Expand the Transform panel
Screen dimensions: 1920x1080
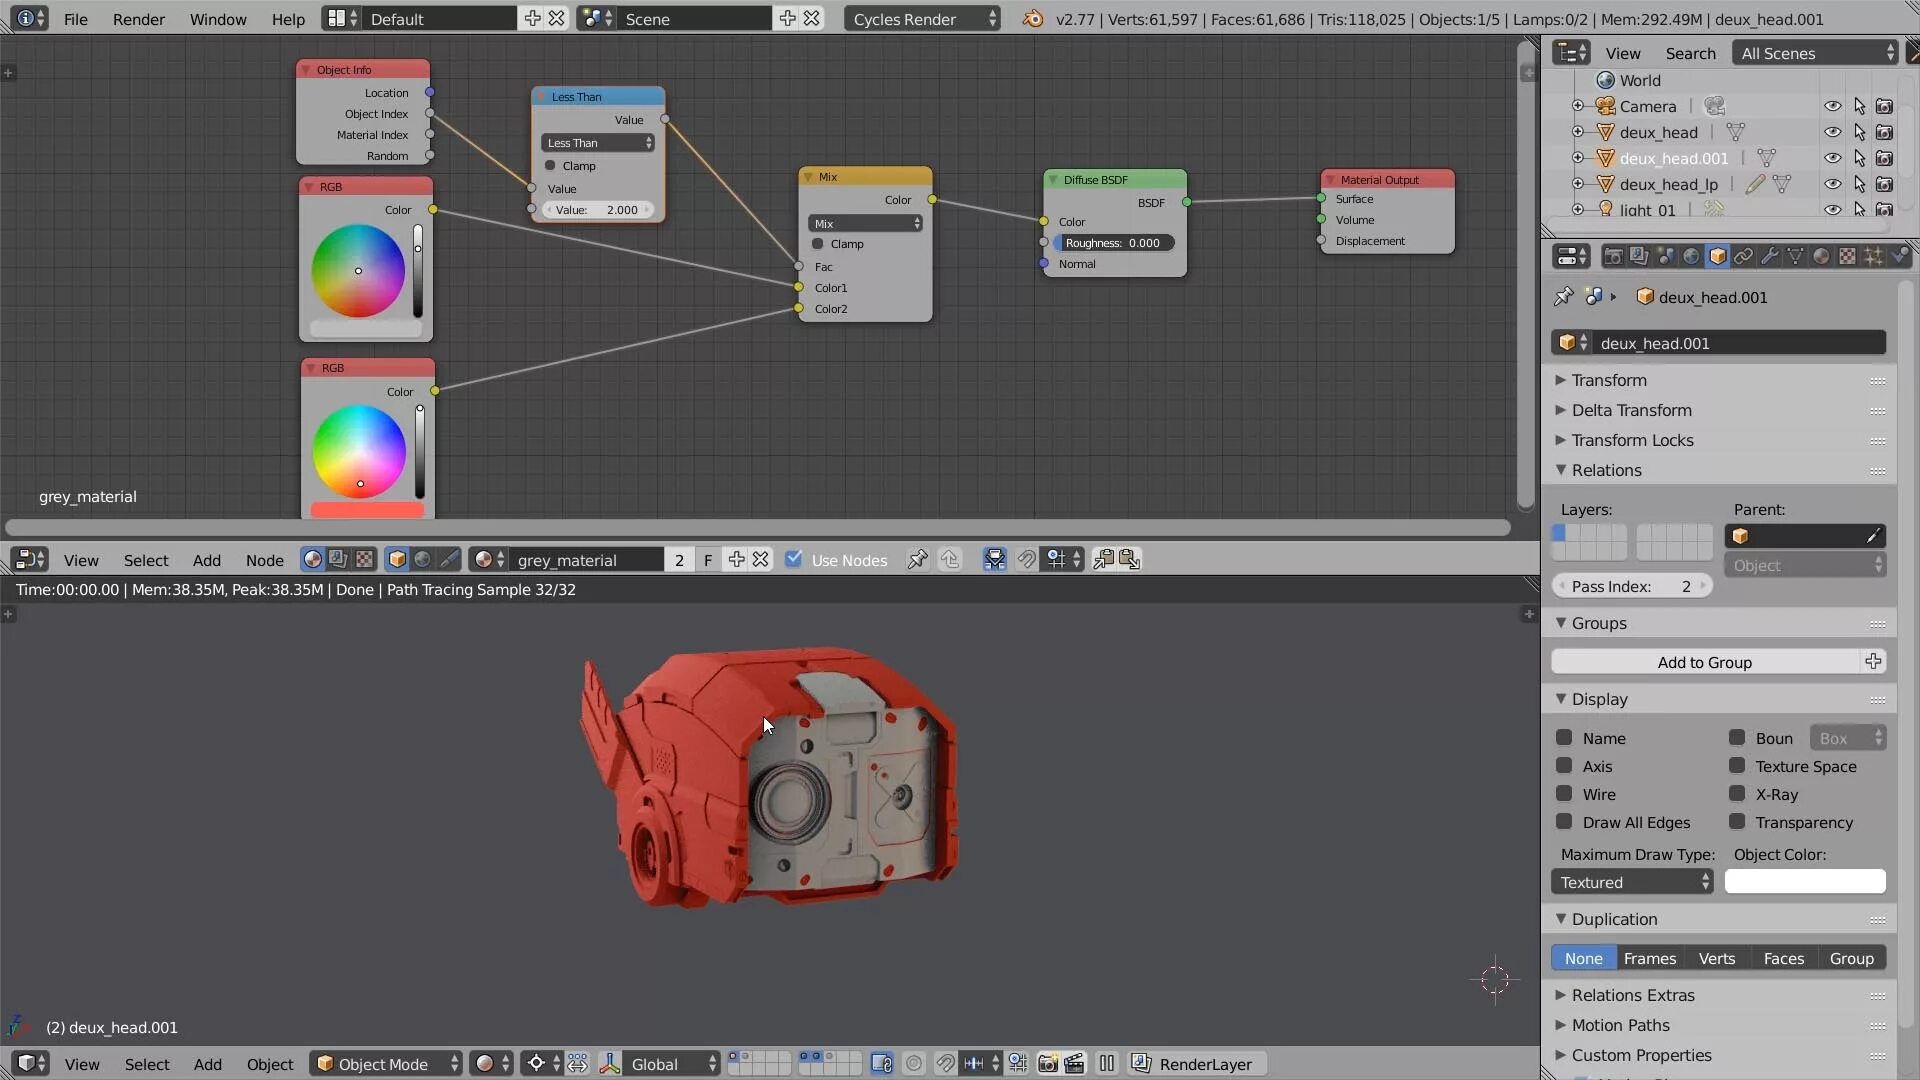click(x=1609, y=380)
